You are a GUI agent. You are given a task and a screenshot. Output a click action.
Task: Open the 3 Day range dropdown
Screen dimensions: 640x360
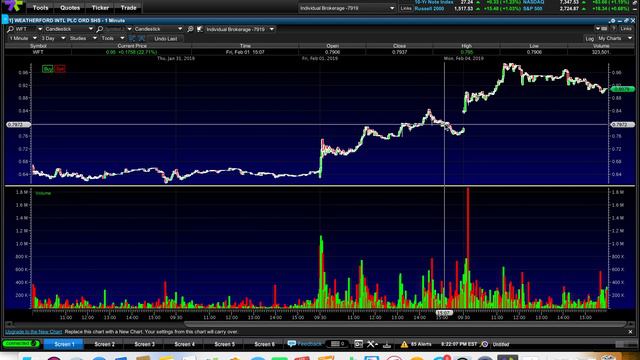pos(53,38)
